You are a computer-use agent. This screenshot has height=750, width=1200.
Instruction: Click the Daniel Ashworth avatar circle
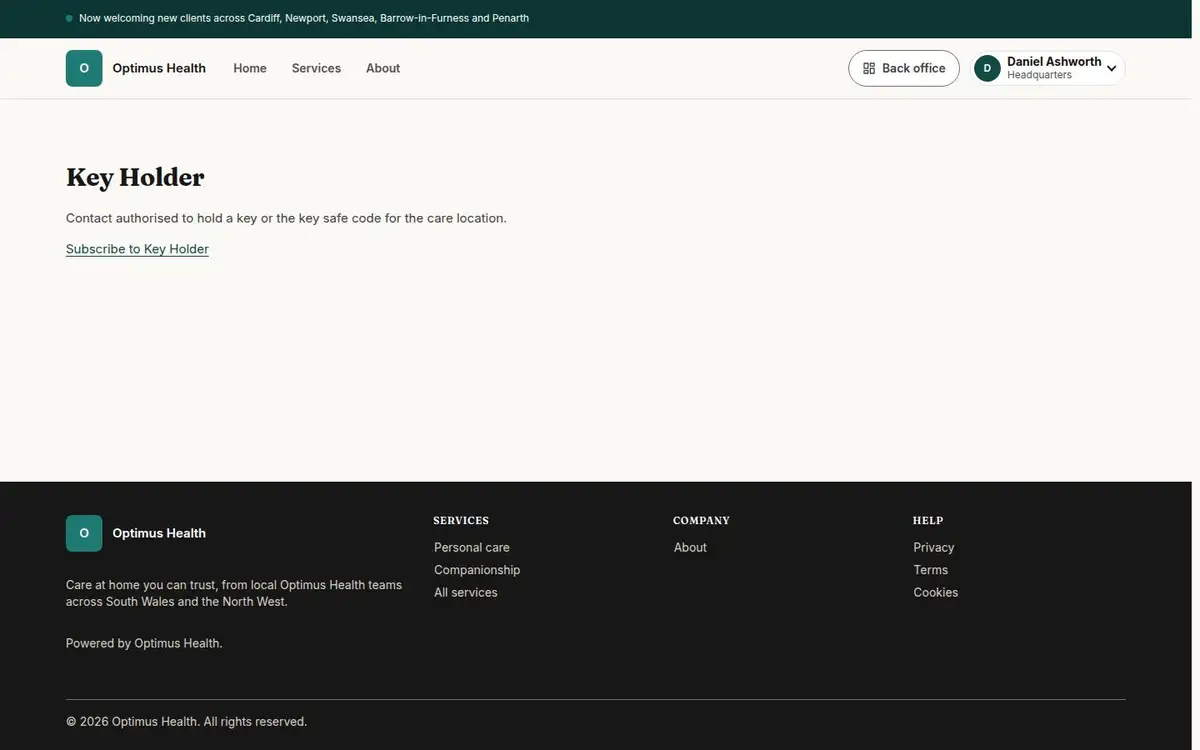pos(987,68)
